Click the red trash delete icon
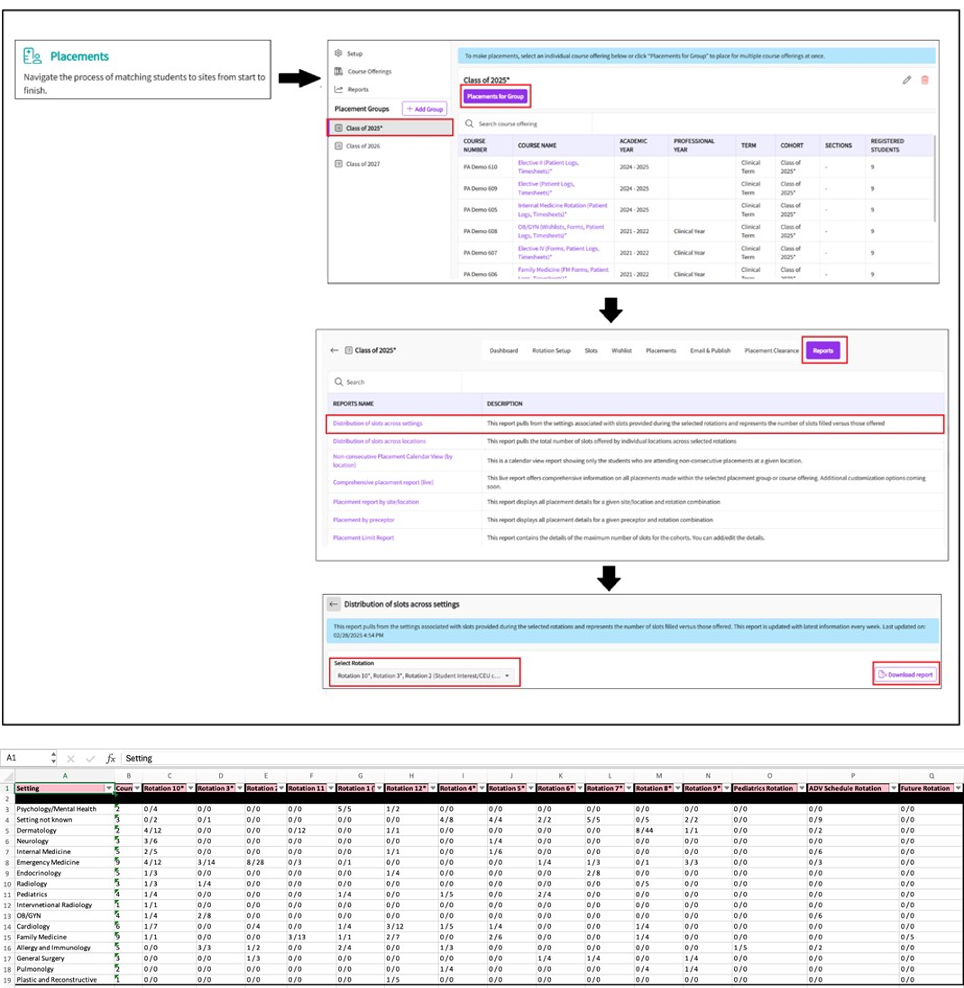 pyautogui.click(x=925, y=80)
